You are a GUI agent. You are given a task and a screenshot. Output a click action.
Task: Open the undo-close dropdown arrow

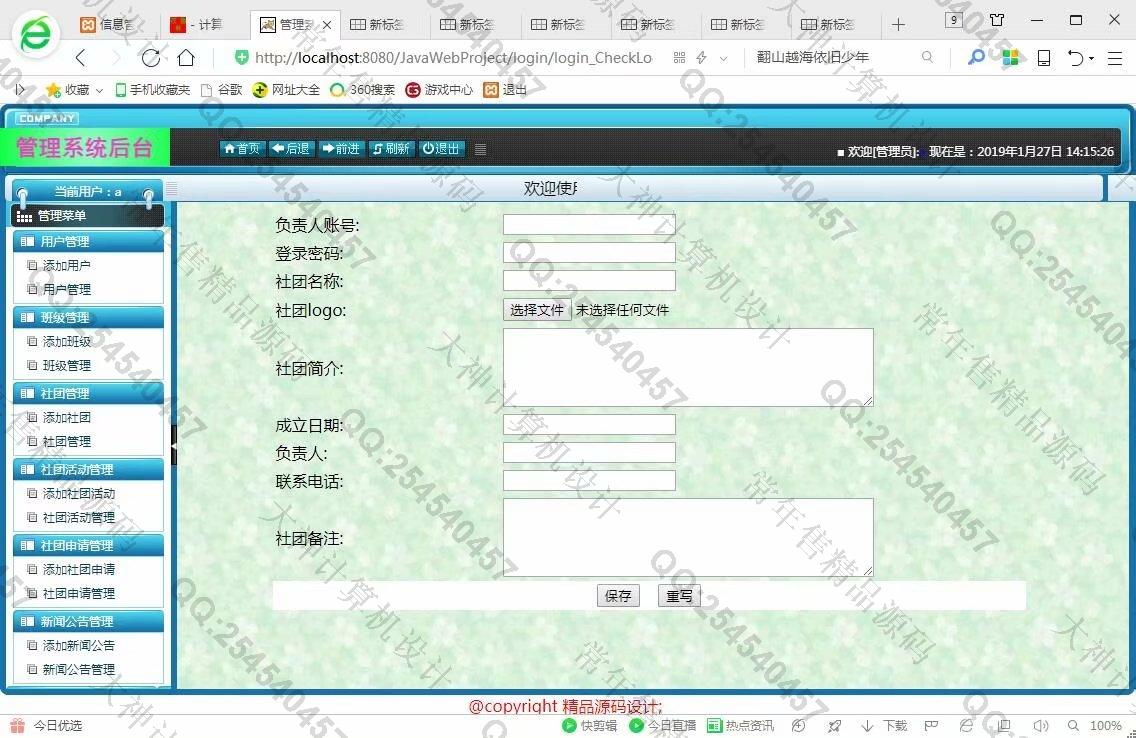point(1091,59)
